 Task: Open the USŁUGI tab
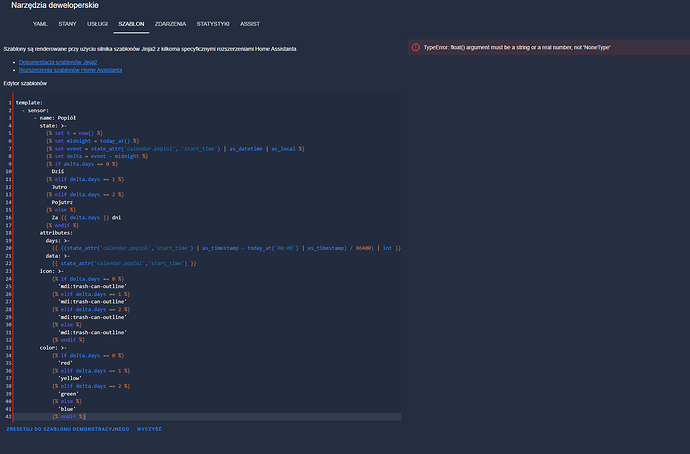point(97,24)
